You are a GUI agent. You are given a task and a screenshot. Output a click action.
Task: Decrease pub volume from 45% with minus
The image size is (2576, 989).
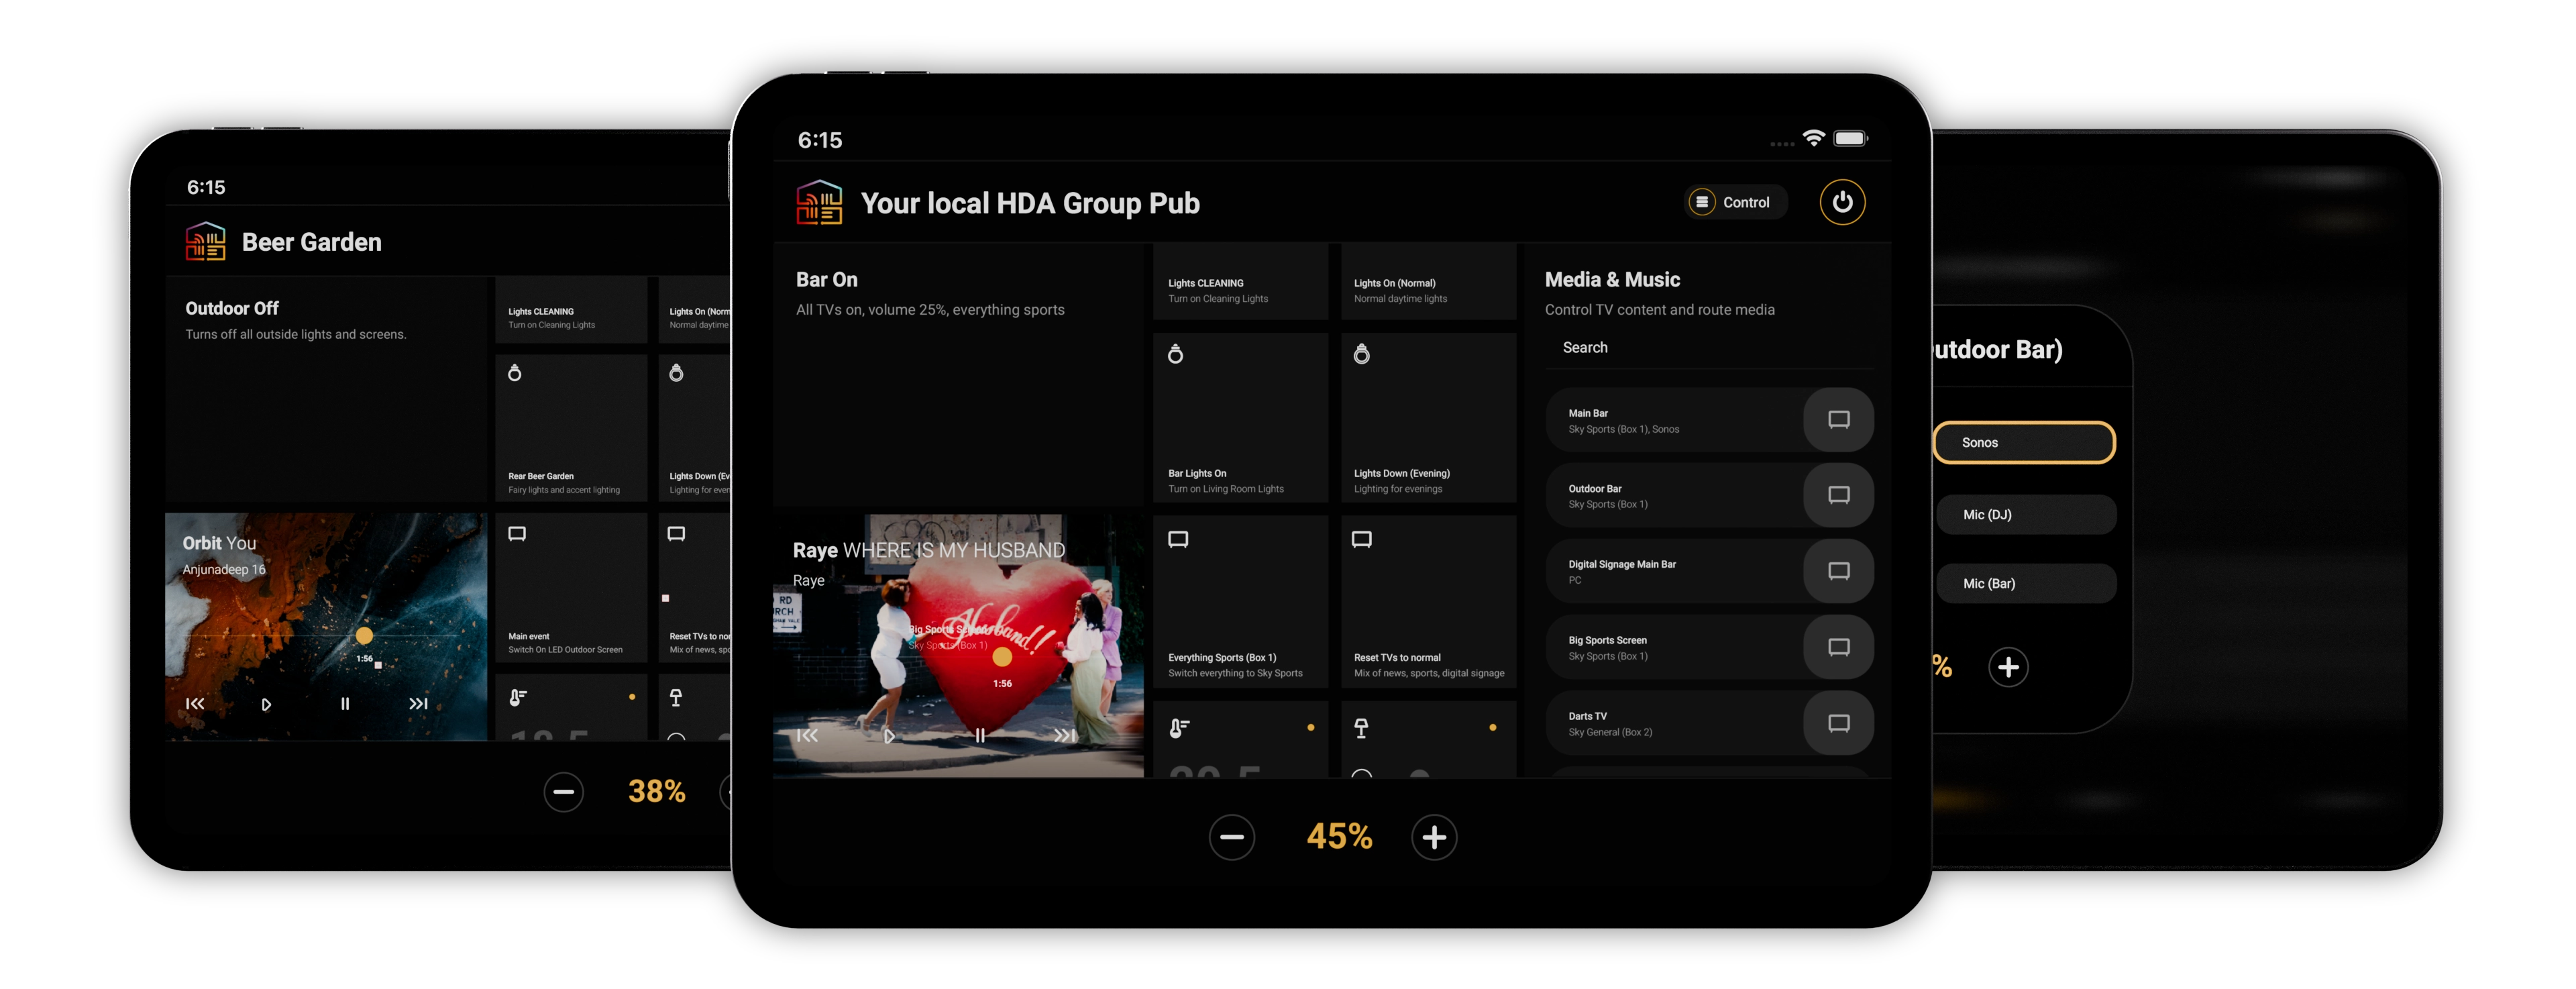[x=1231, y=837]
